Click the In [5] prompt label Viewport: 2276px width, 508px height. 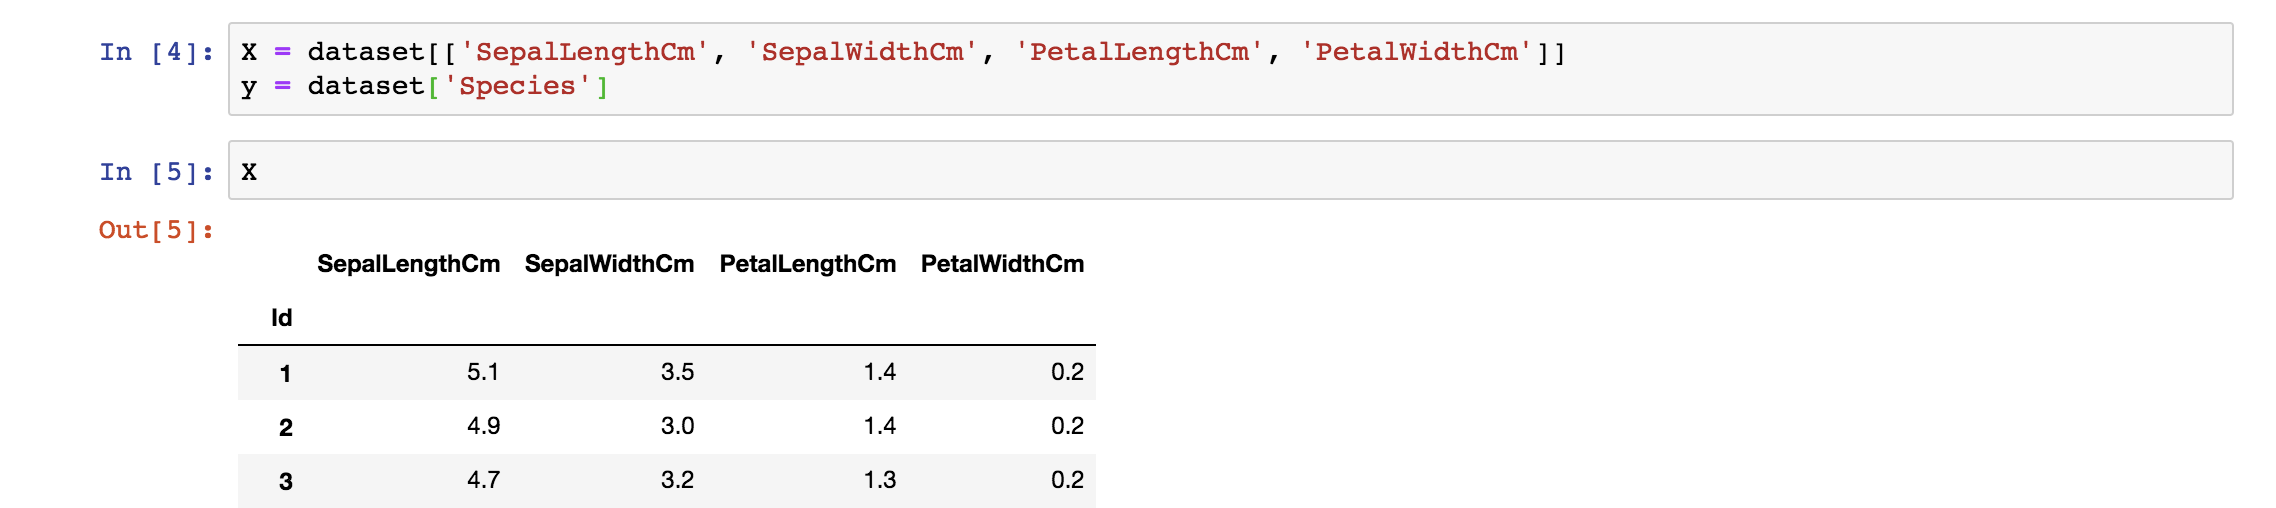pyautogui.click(x=157, y=172)
